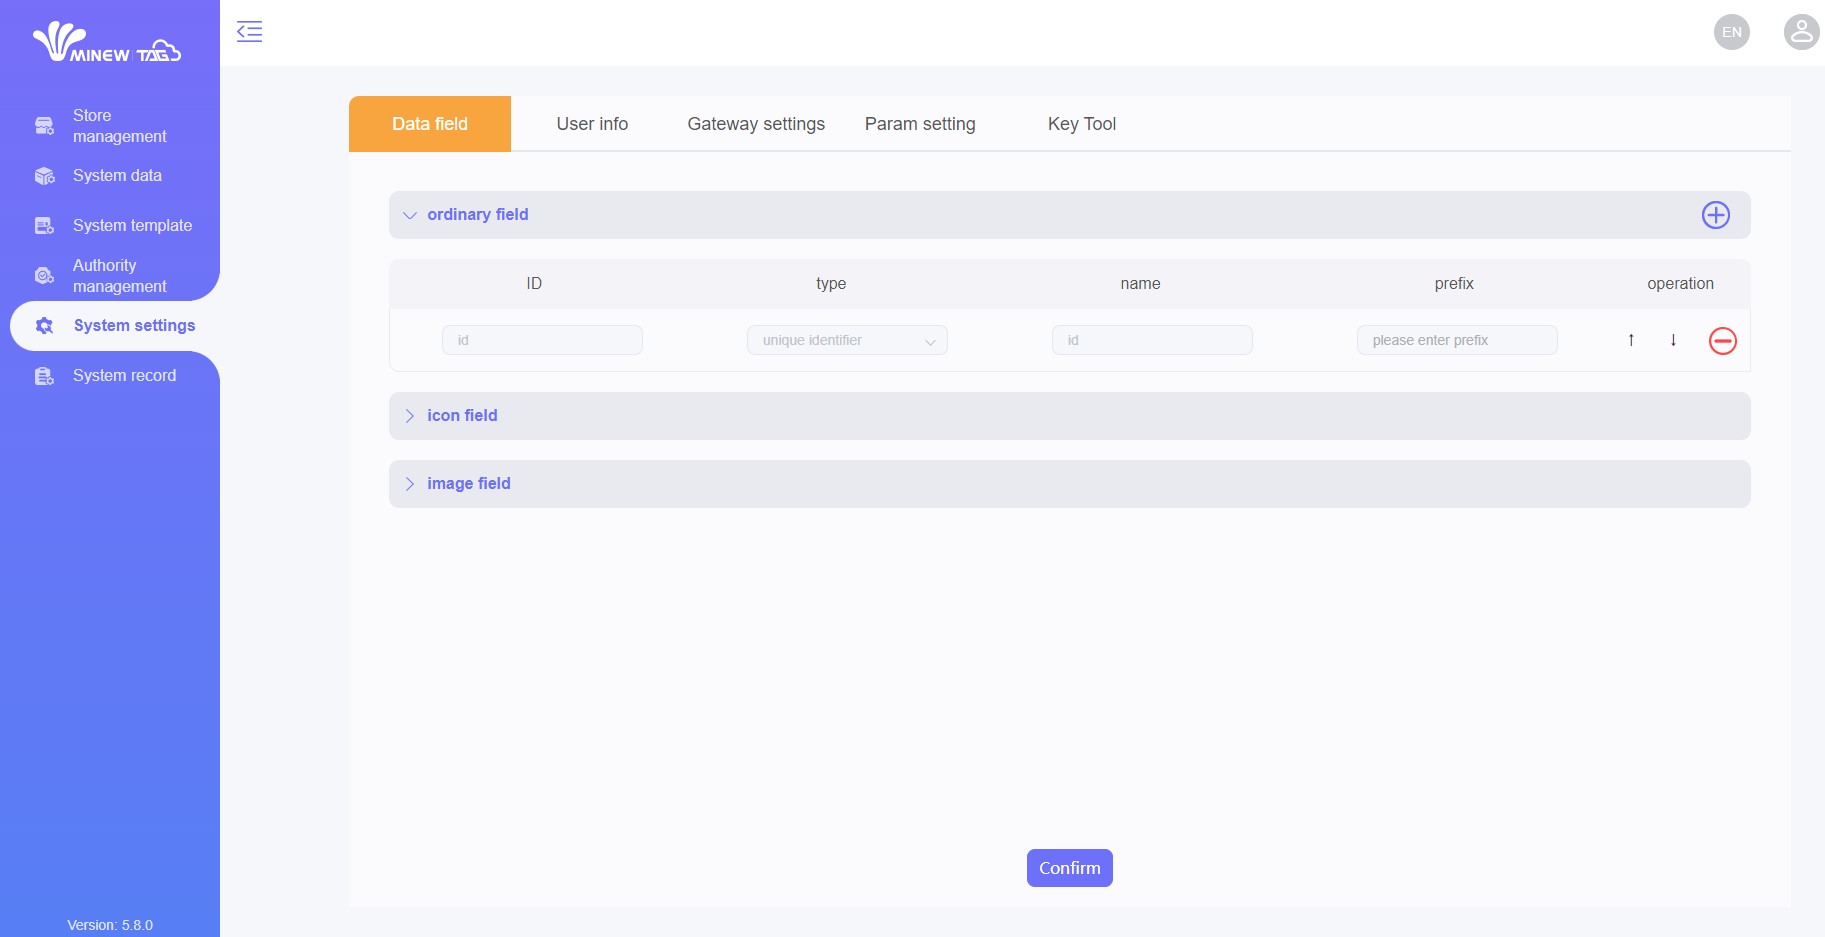Move the field row up with arrow

tap(1631, 340)
